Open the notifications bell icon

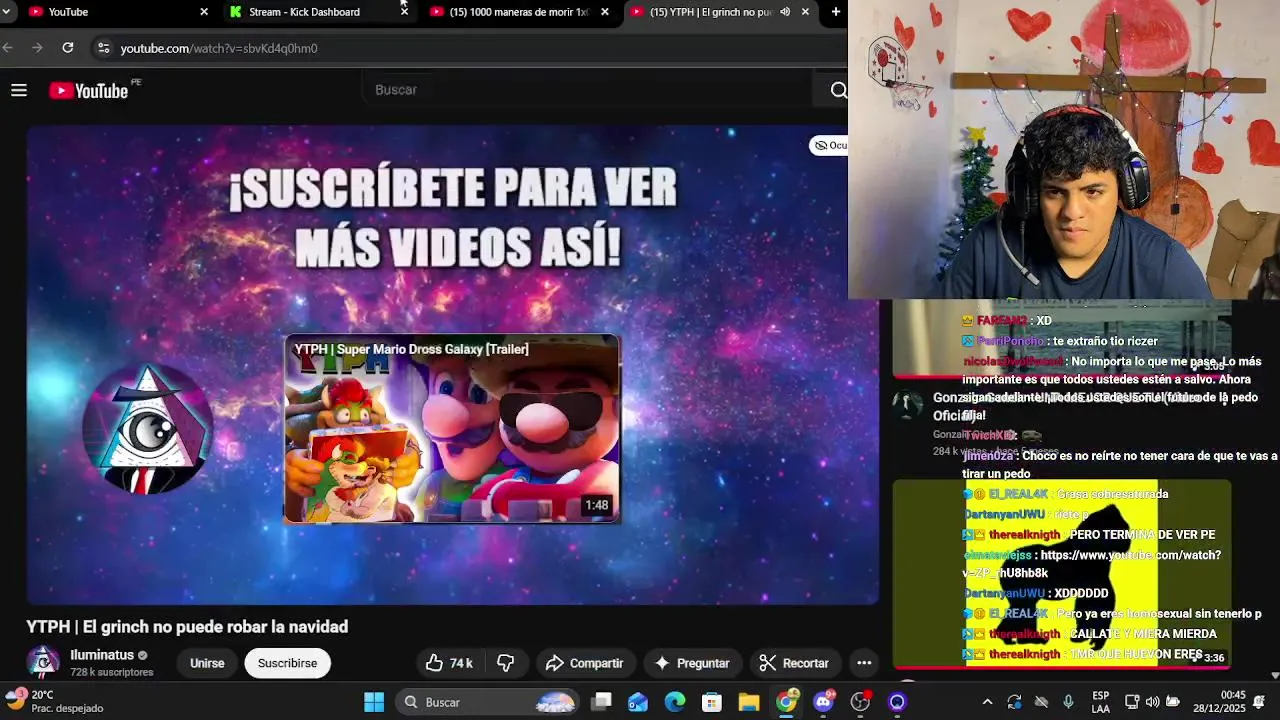coord(1260,702)
